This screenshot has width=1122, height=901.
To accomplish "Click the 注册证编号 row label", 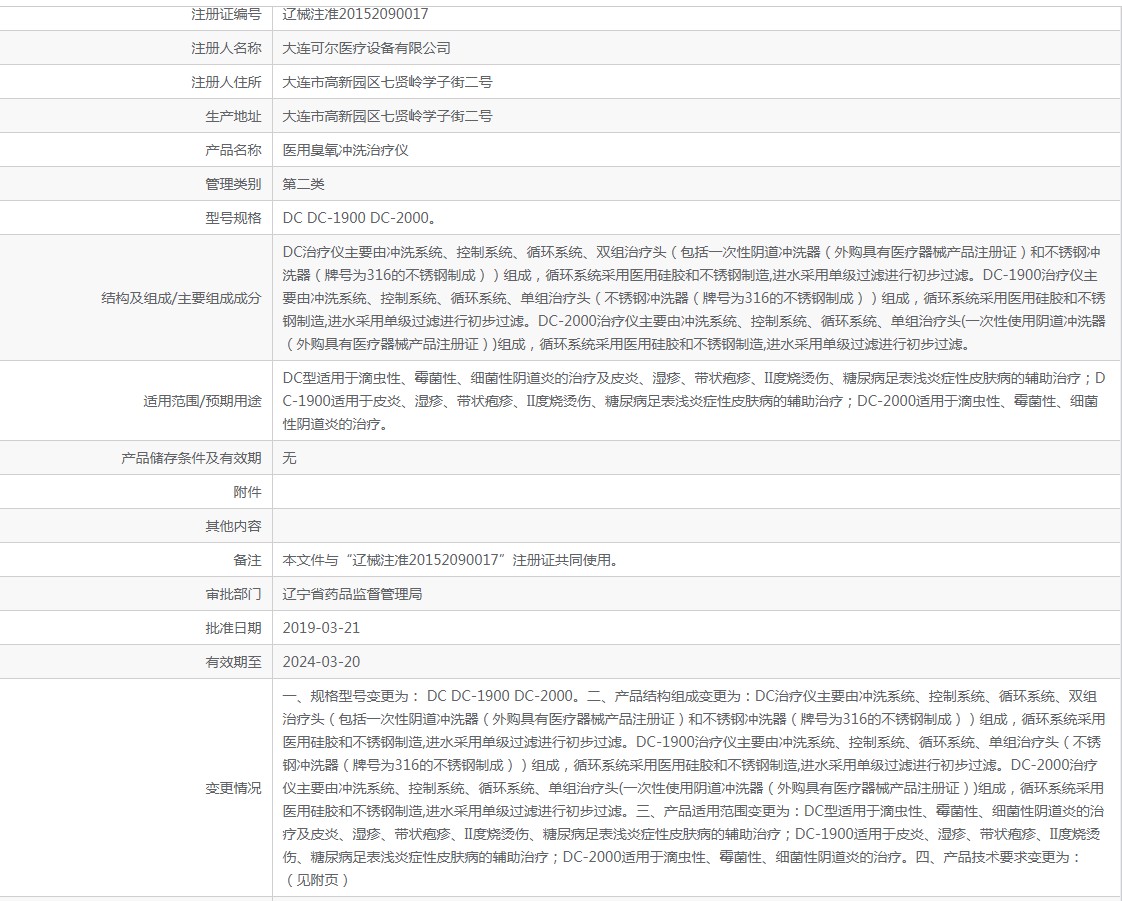I will pos(226,14).
